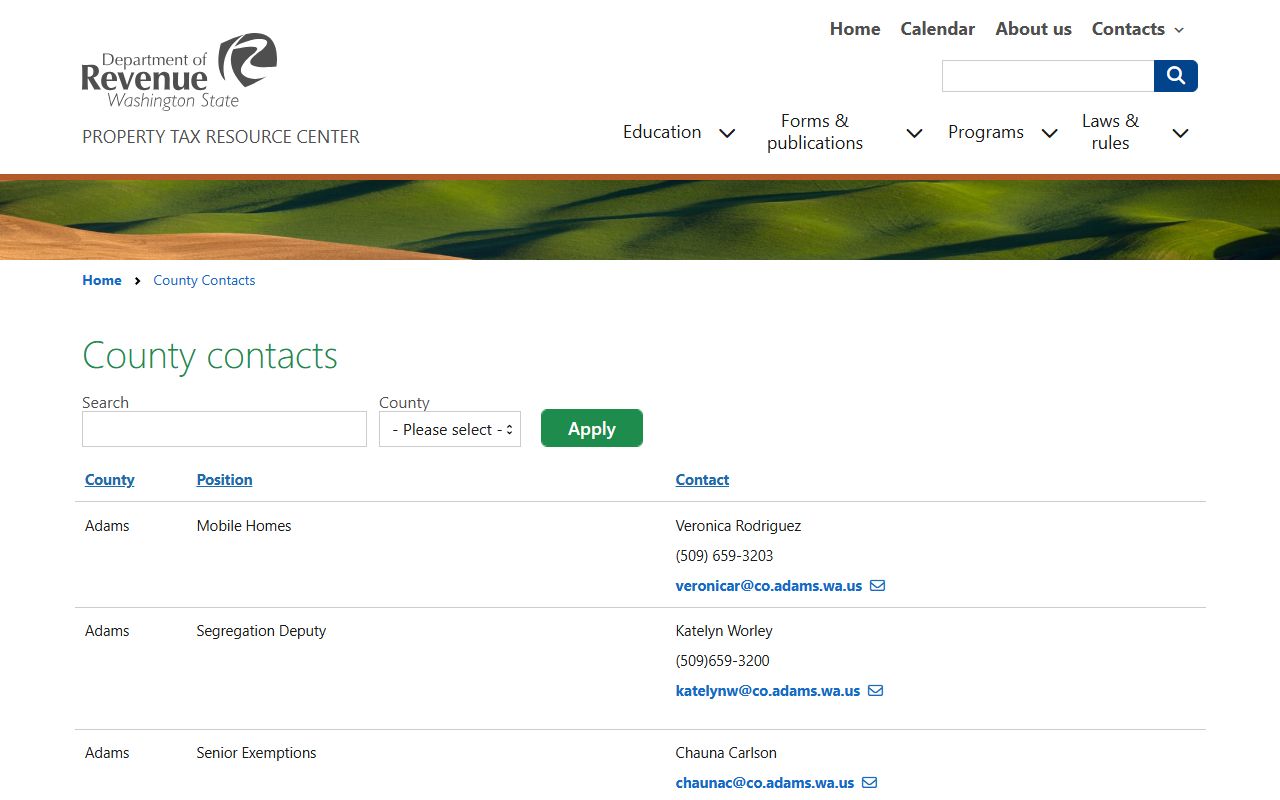
Task: Click Adams in the Segregation Deputy row
Action: coord(107,631)
